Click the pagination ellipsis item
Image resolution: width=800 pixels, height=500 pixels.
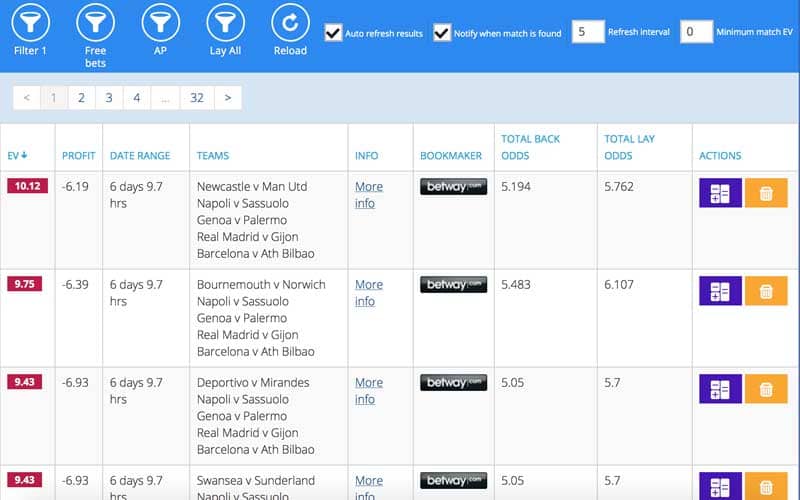[165, 97]
